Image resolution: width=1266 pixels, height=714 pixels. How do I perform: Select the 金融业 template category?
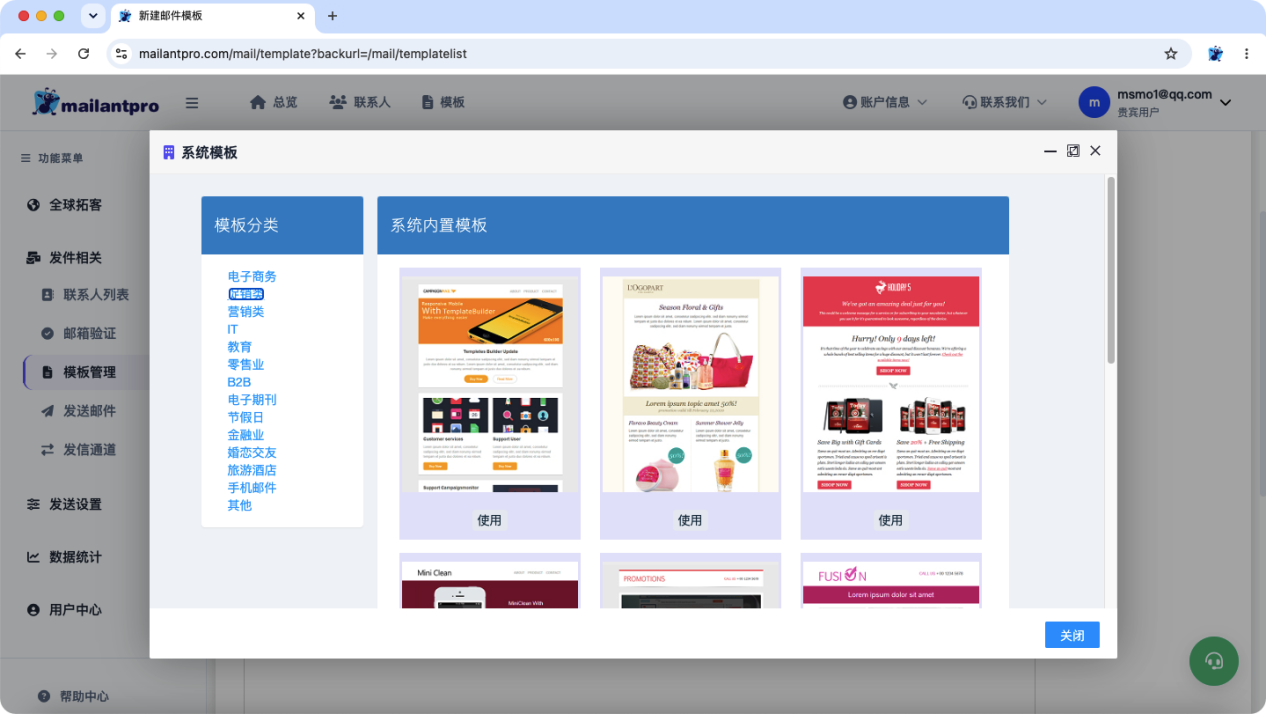pyautogui.click(x=246, y=435)
